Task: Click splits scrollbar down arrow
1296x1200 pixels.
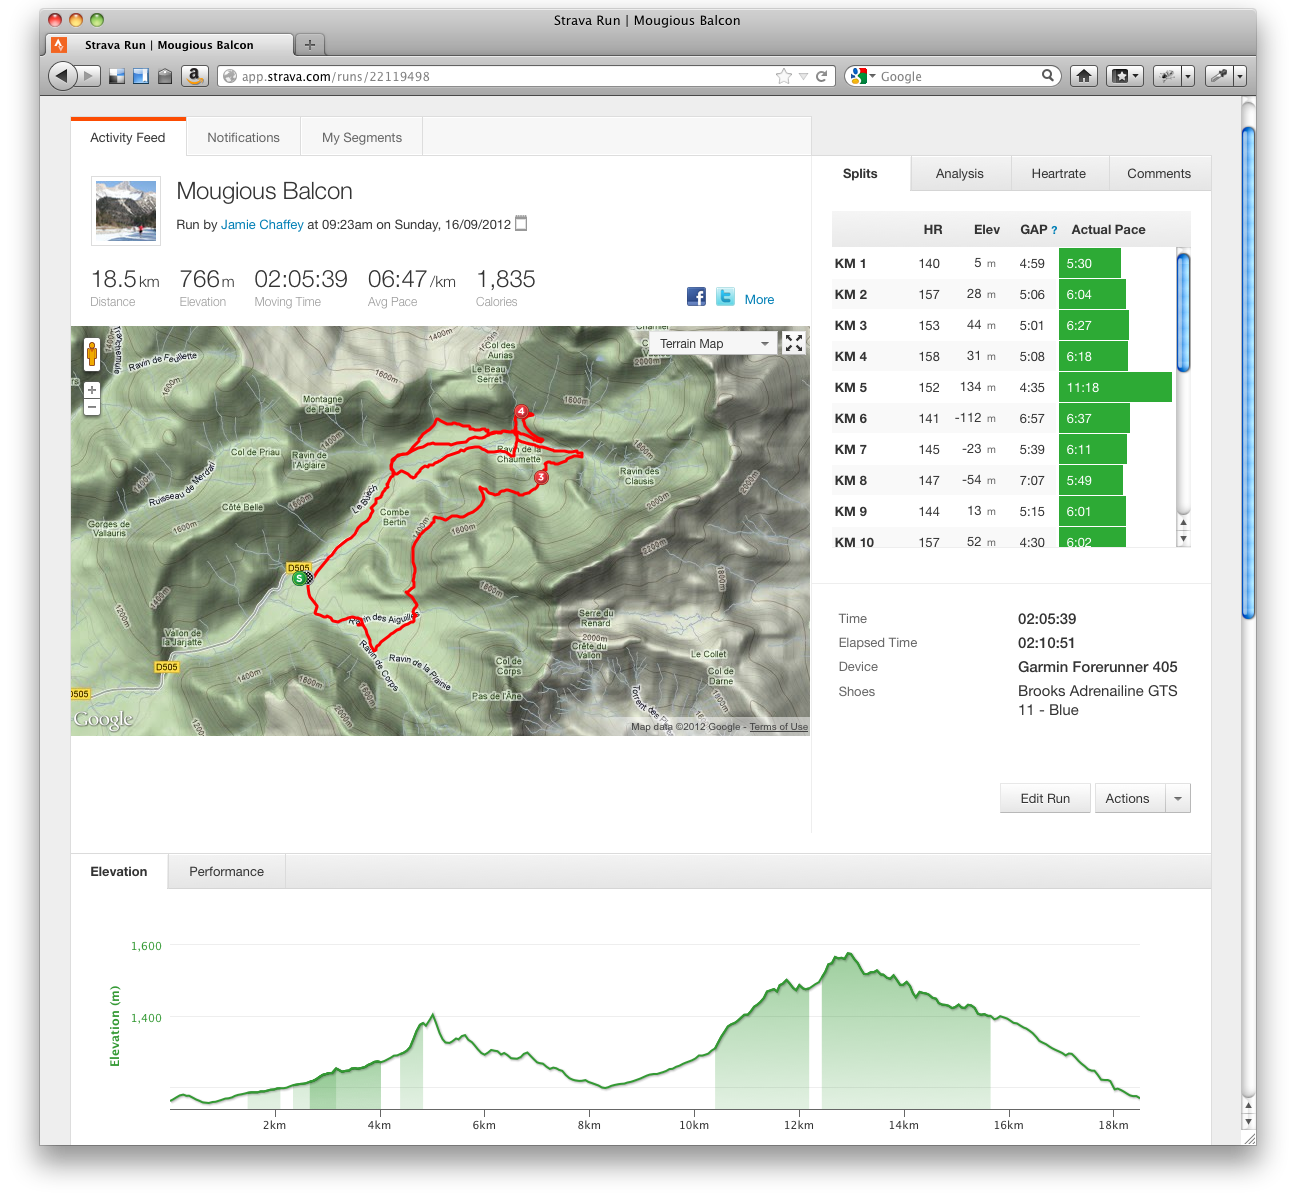Action: point(1184,539)
